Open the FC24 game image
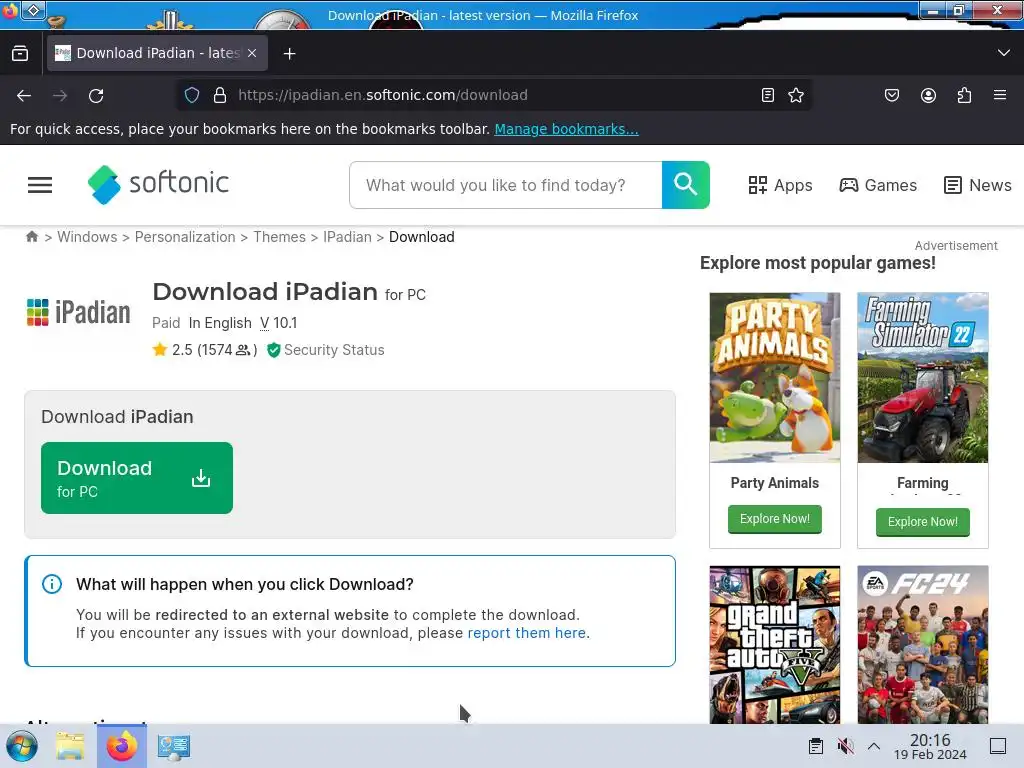 [923, 645]
